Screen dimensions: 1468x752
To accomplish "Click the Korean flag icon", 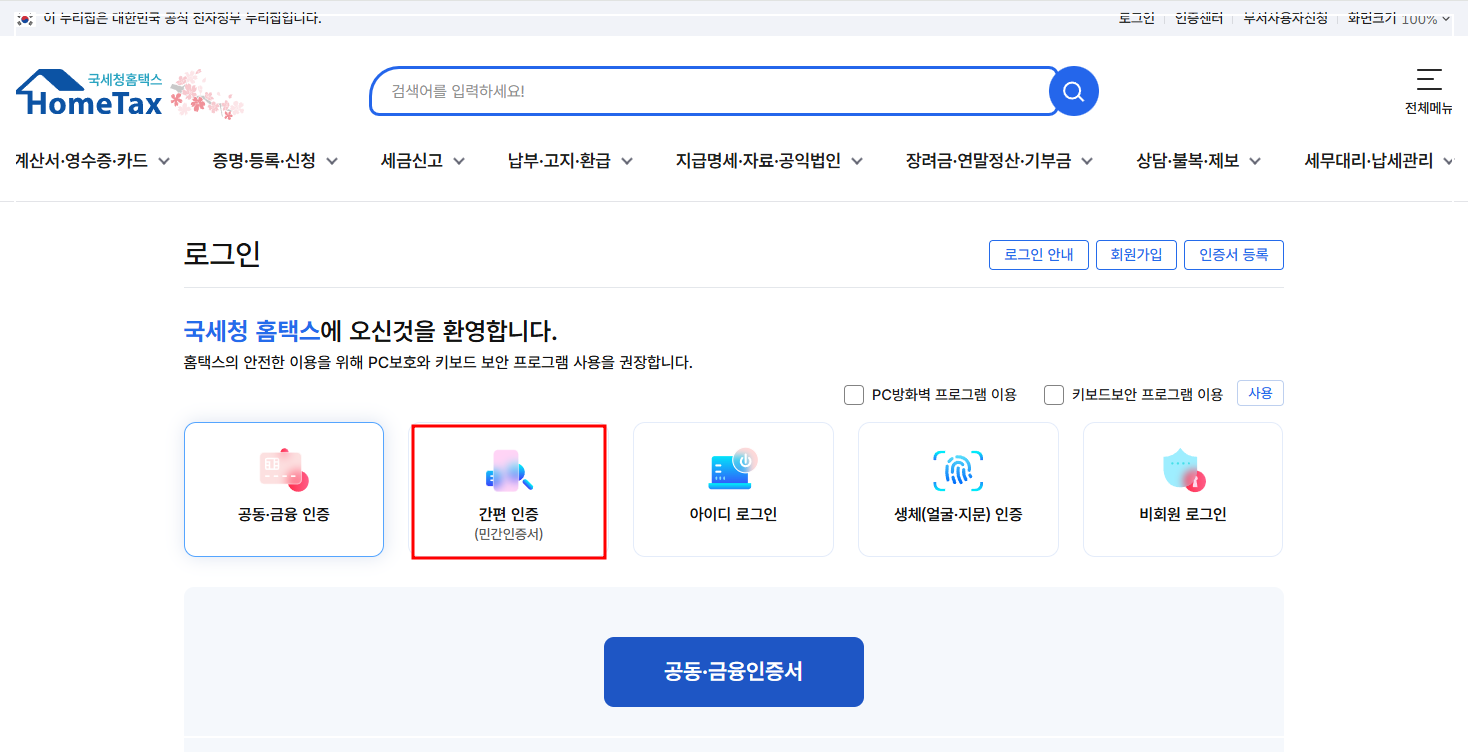I will point(25,19).
